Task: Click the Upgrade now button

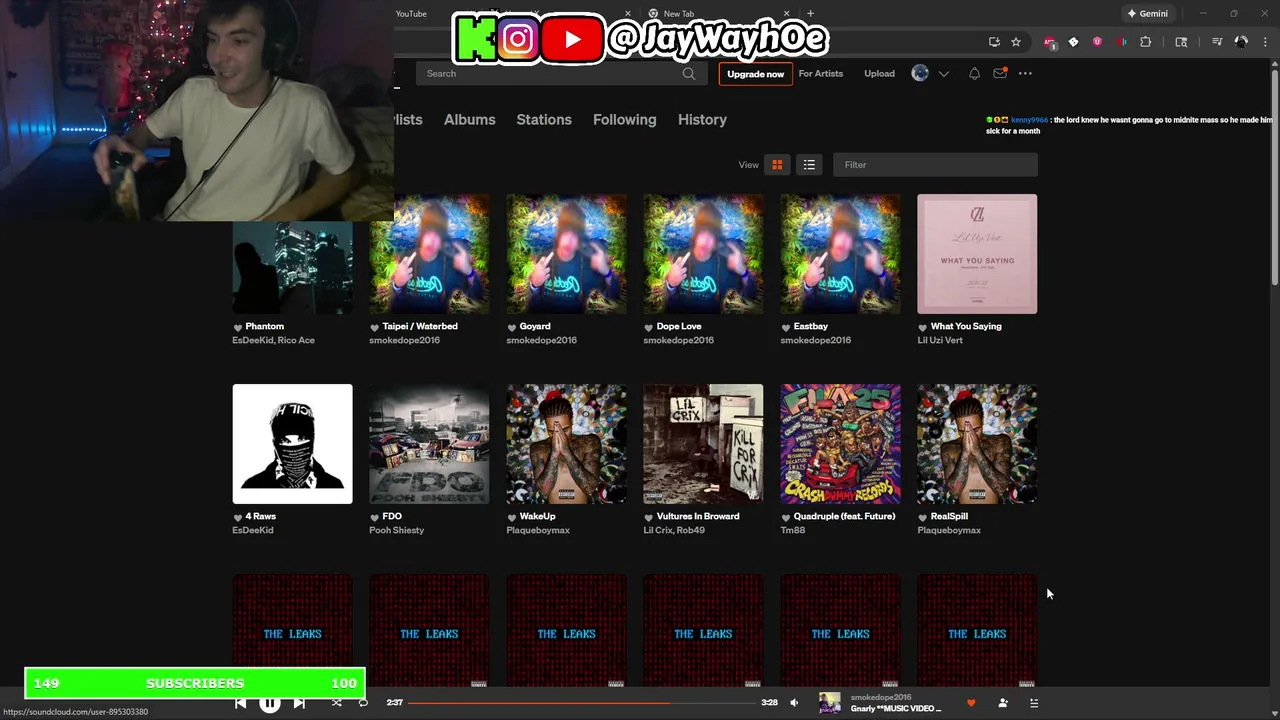Action: point(756,74)
